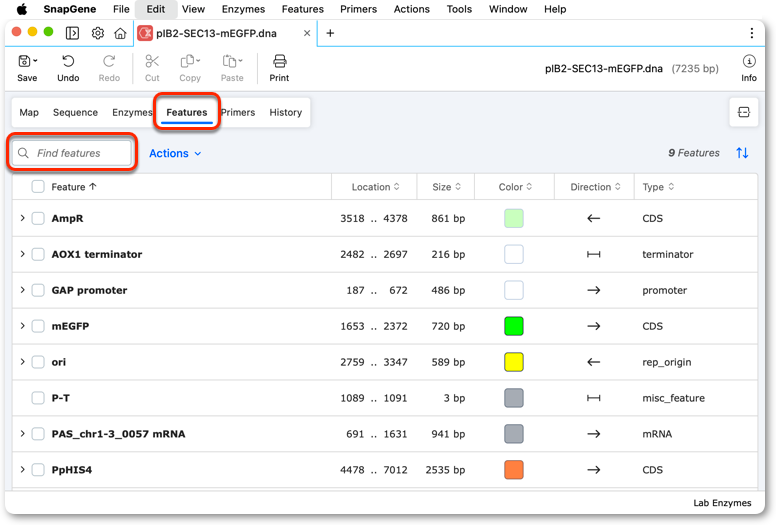Click the Undo icon

tap(68, 61)
